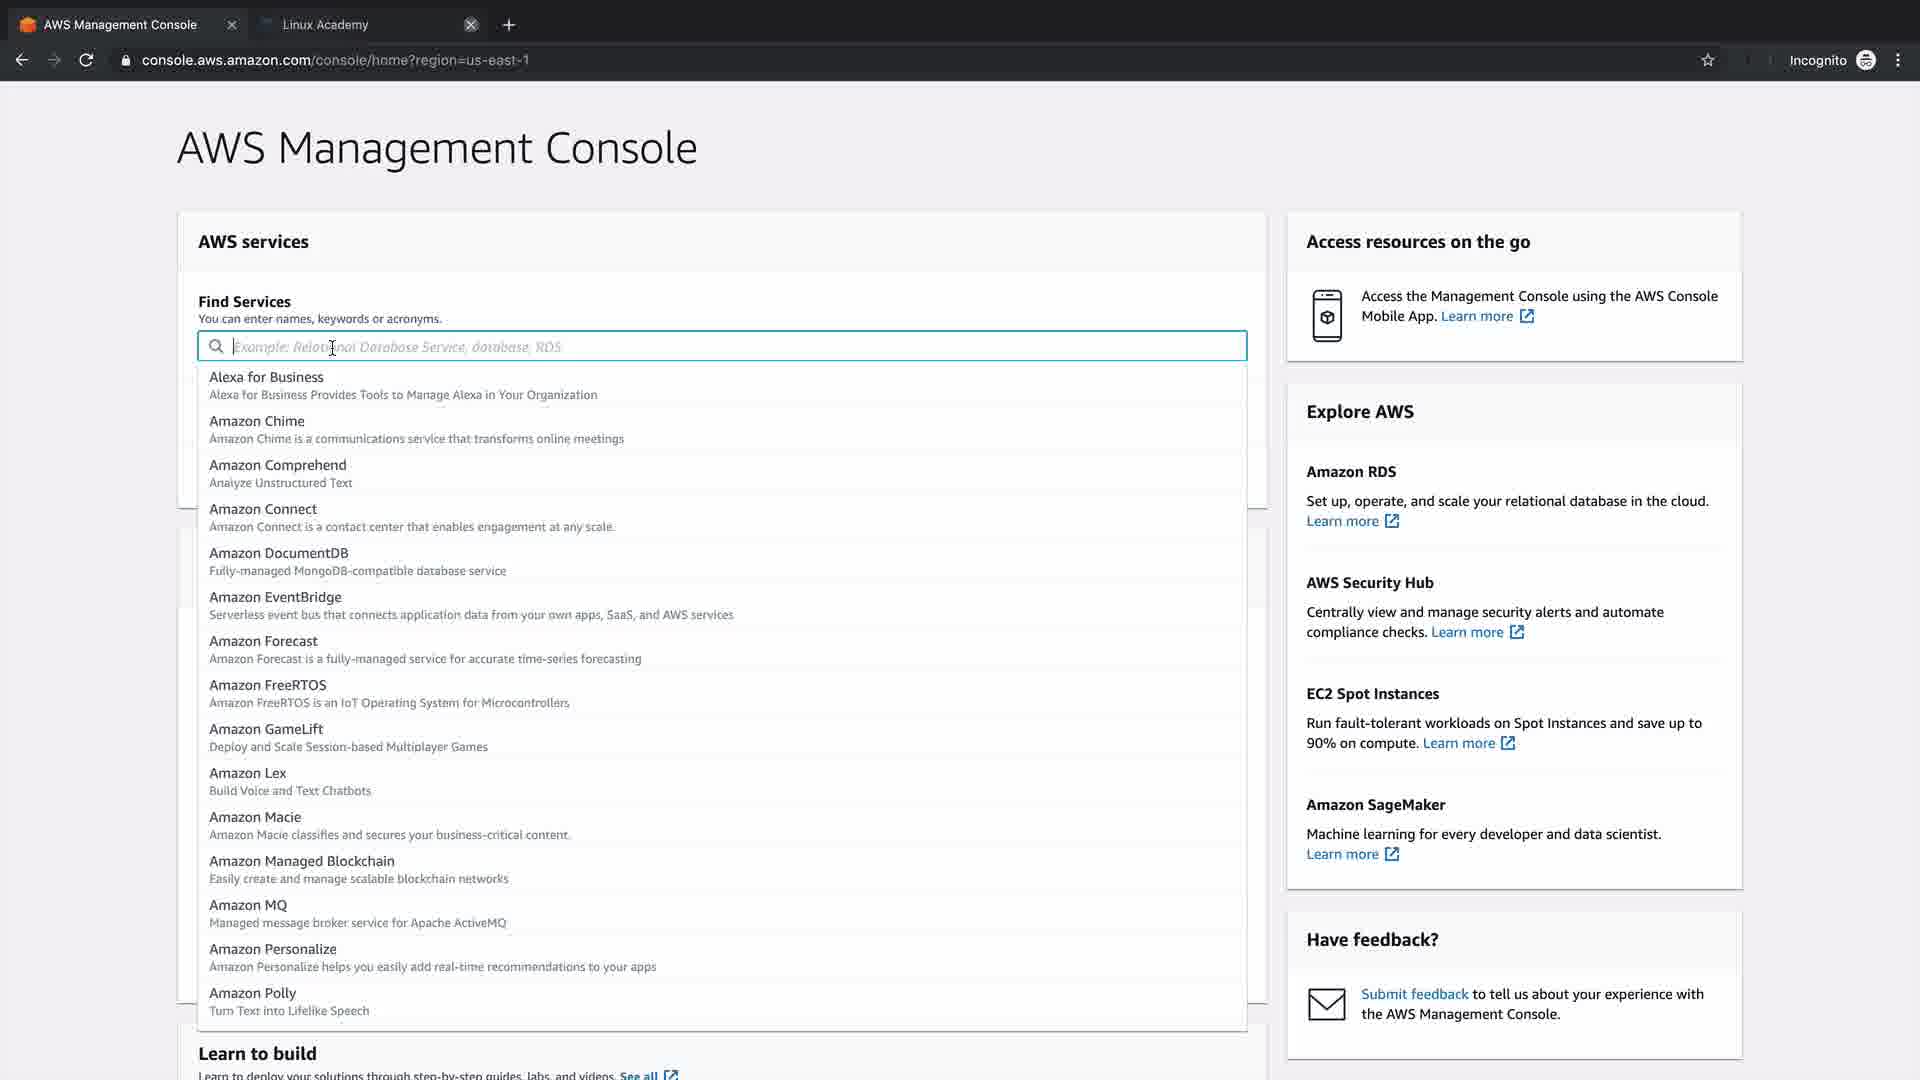The height and width of the screenshot is (1080, 1920).
Task: Pick Amazon Polly from the dropdown list
Action: click(x=253, y=993)
